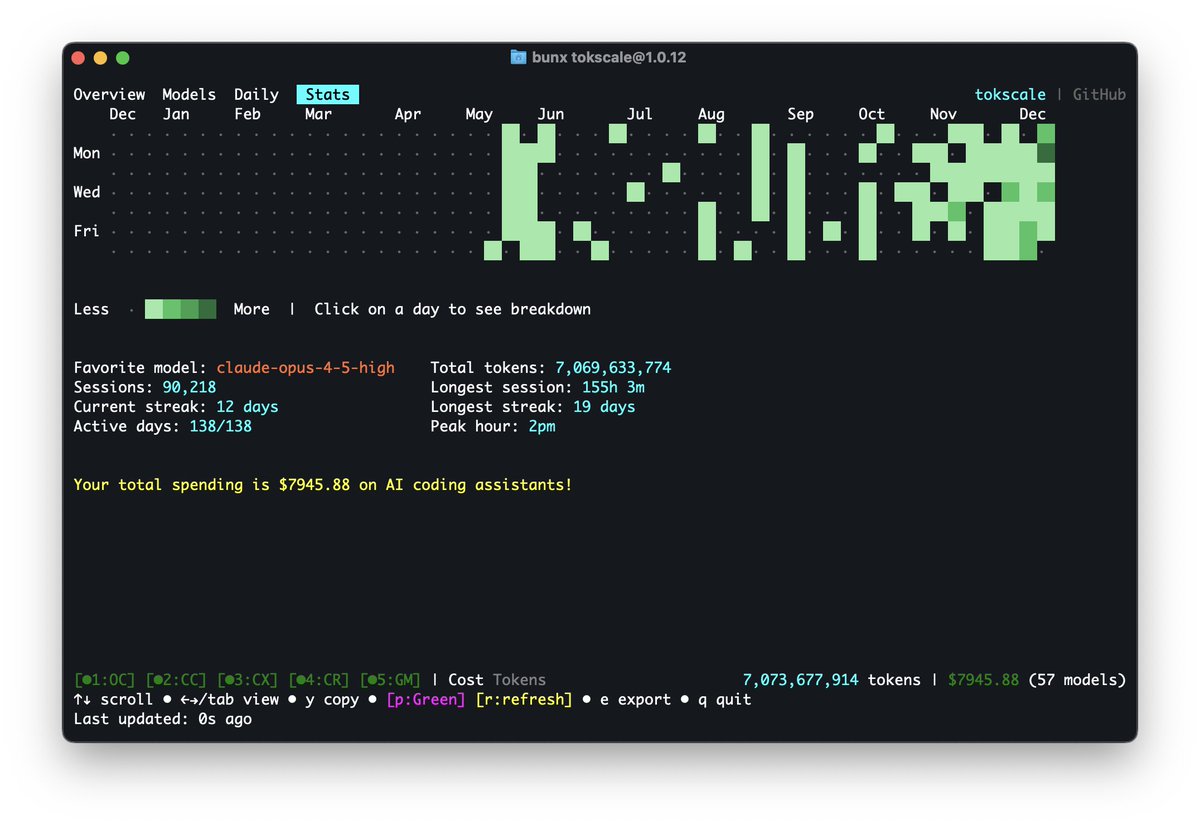Viewport: 1200px width, 825px height.
Task: Toggle the 3:CX source filter
Action: click(248, 680)
